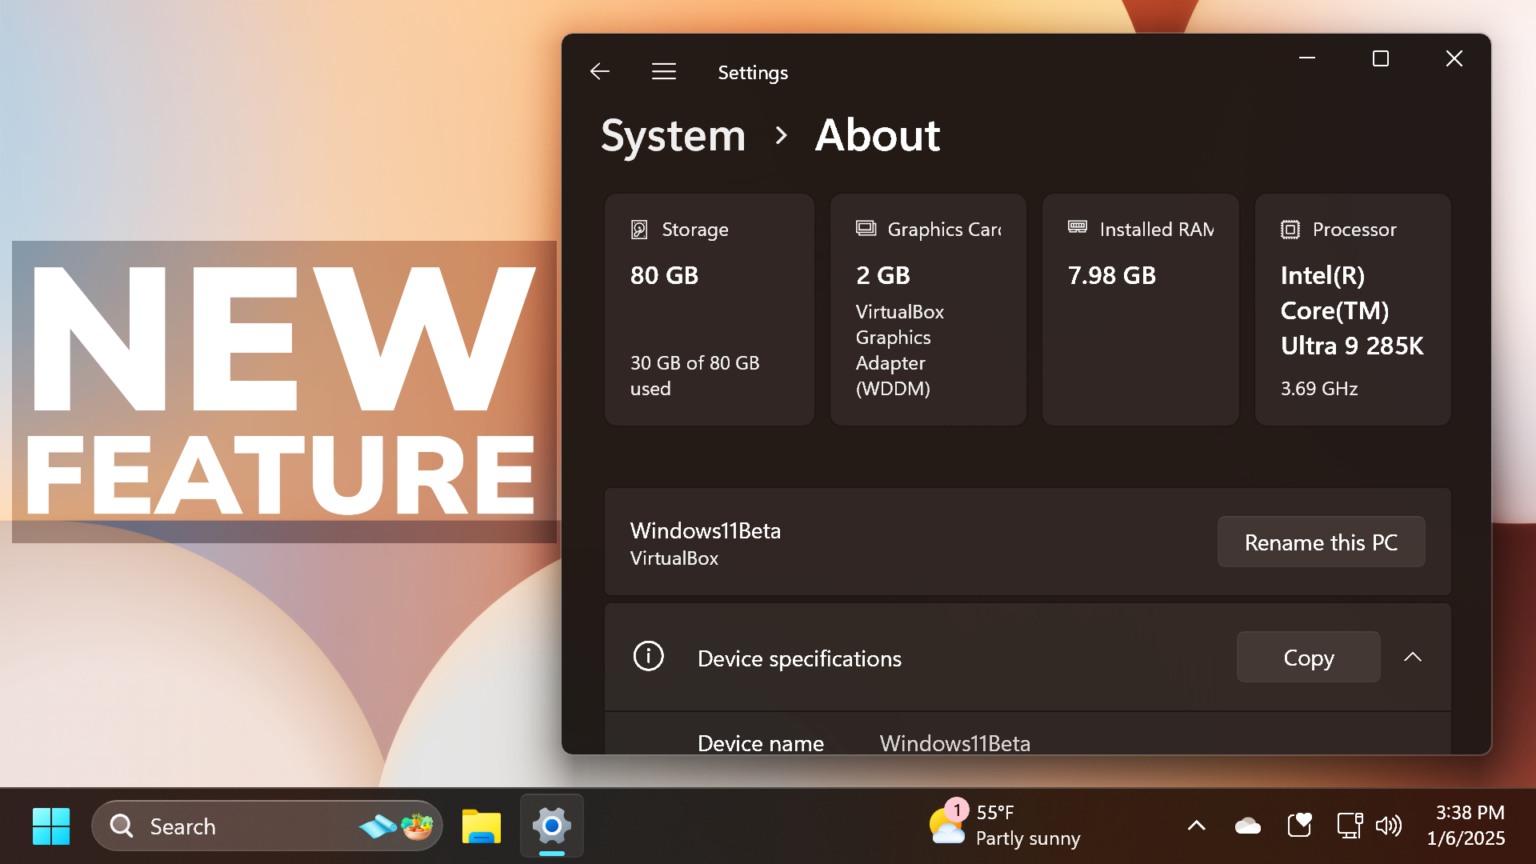
Task: Show hidden icons in the system tray
Action: pos(1196,825)
